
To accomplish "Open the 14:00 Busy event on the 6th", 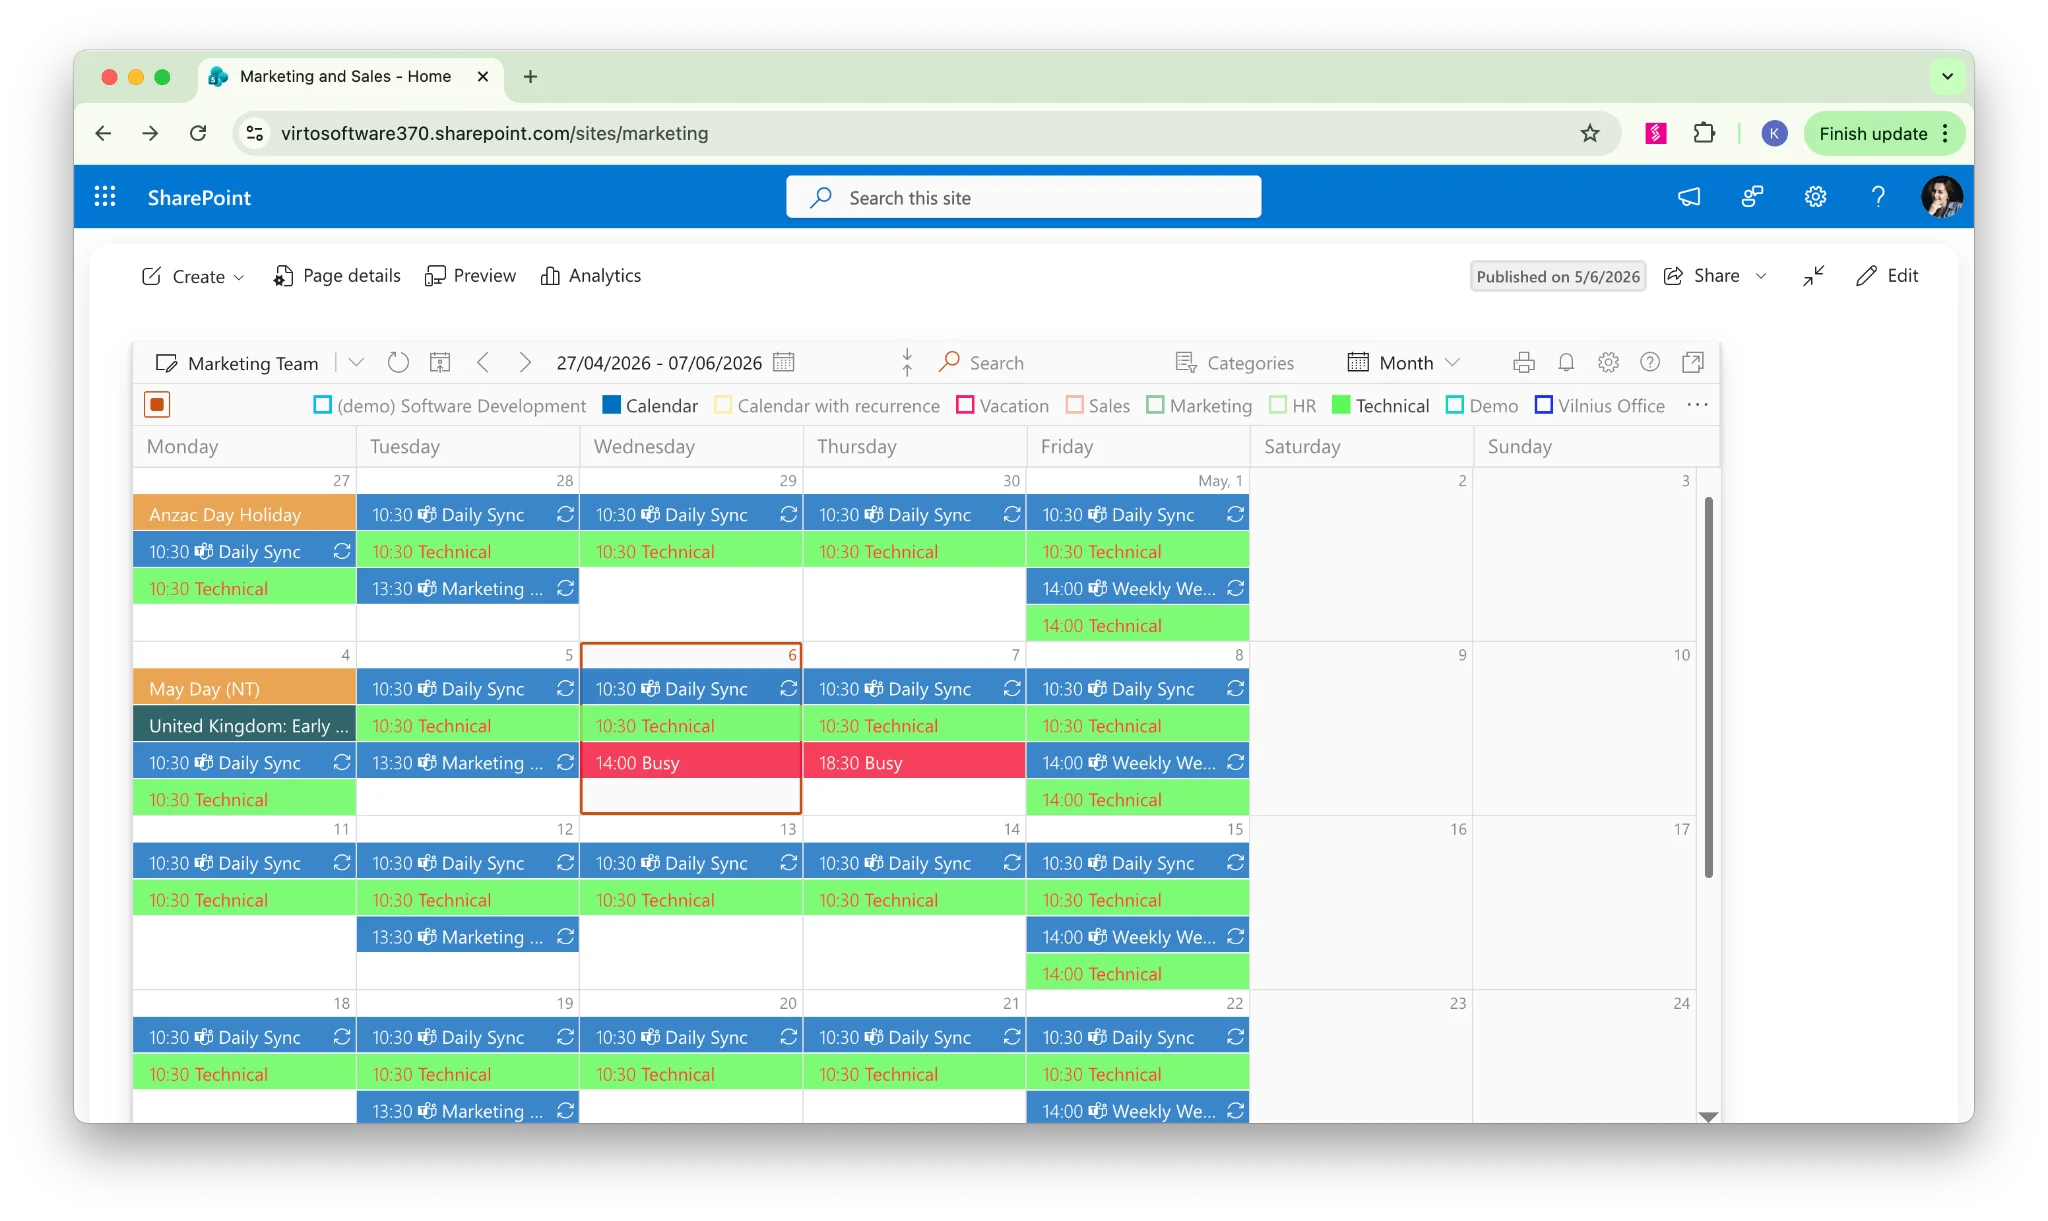I will (691, 762).
